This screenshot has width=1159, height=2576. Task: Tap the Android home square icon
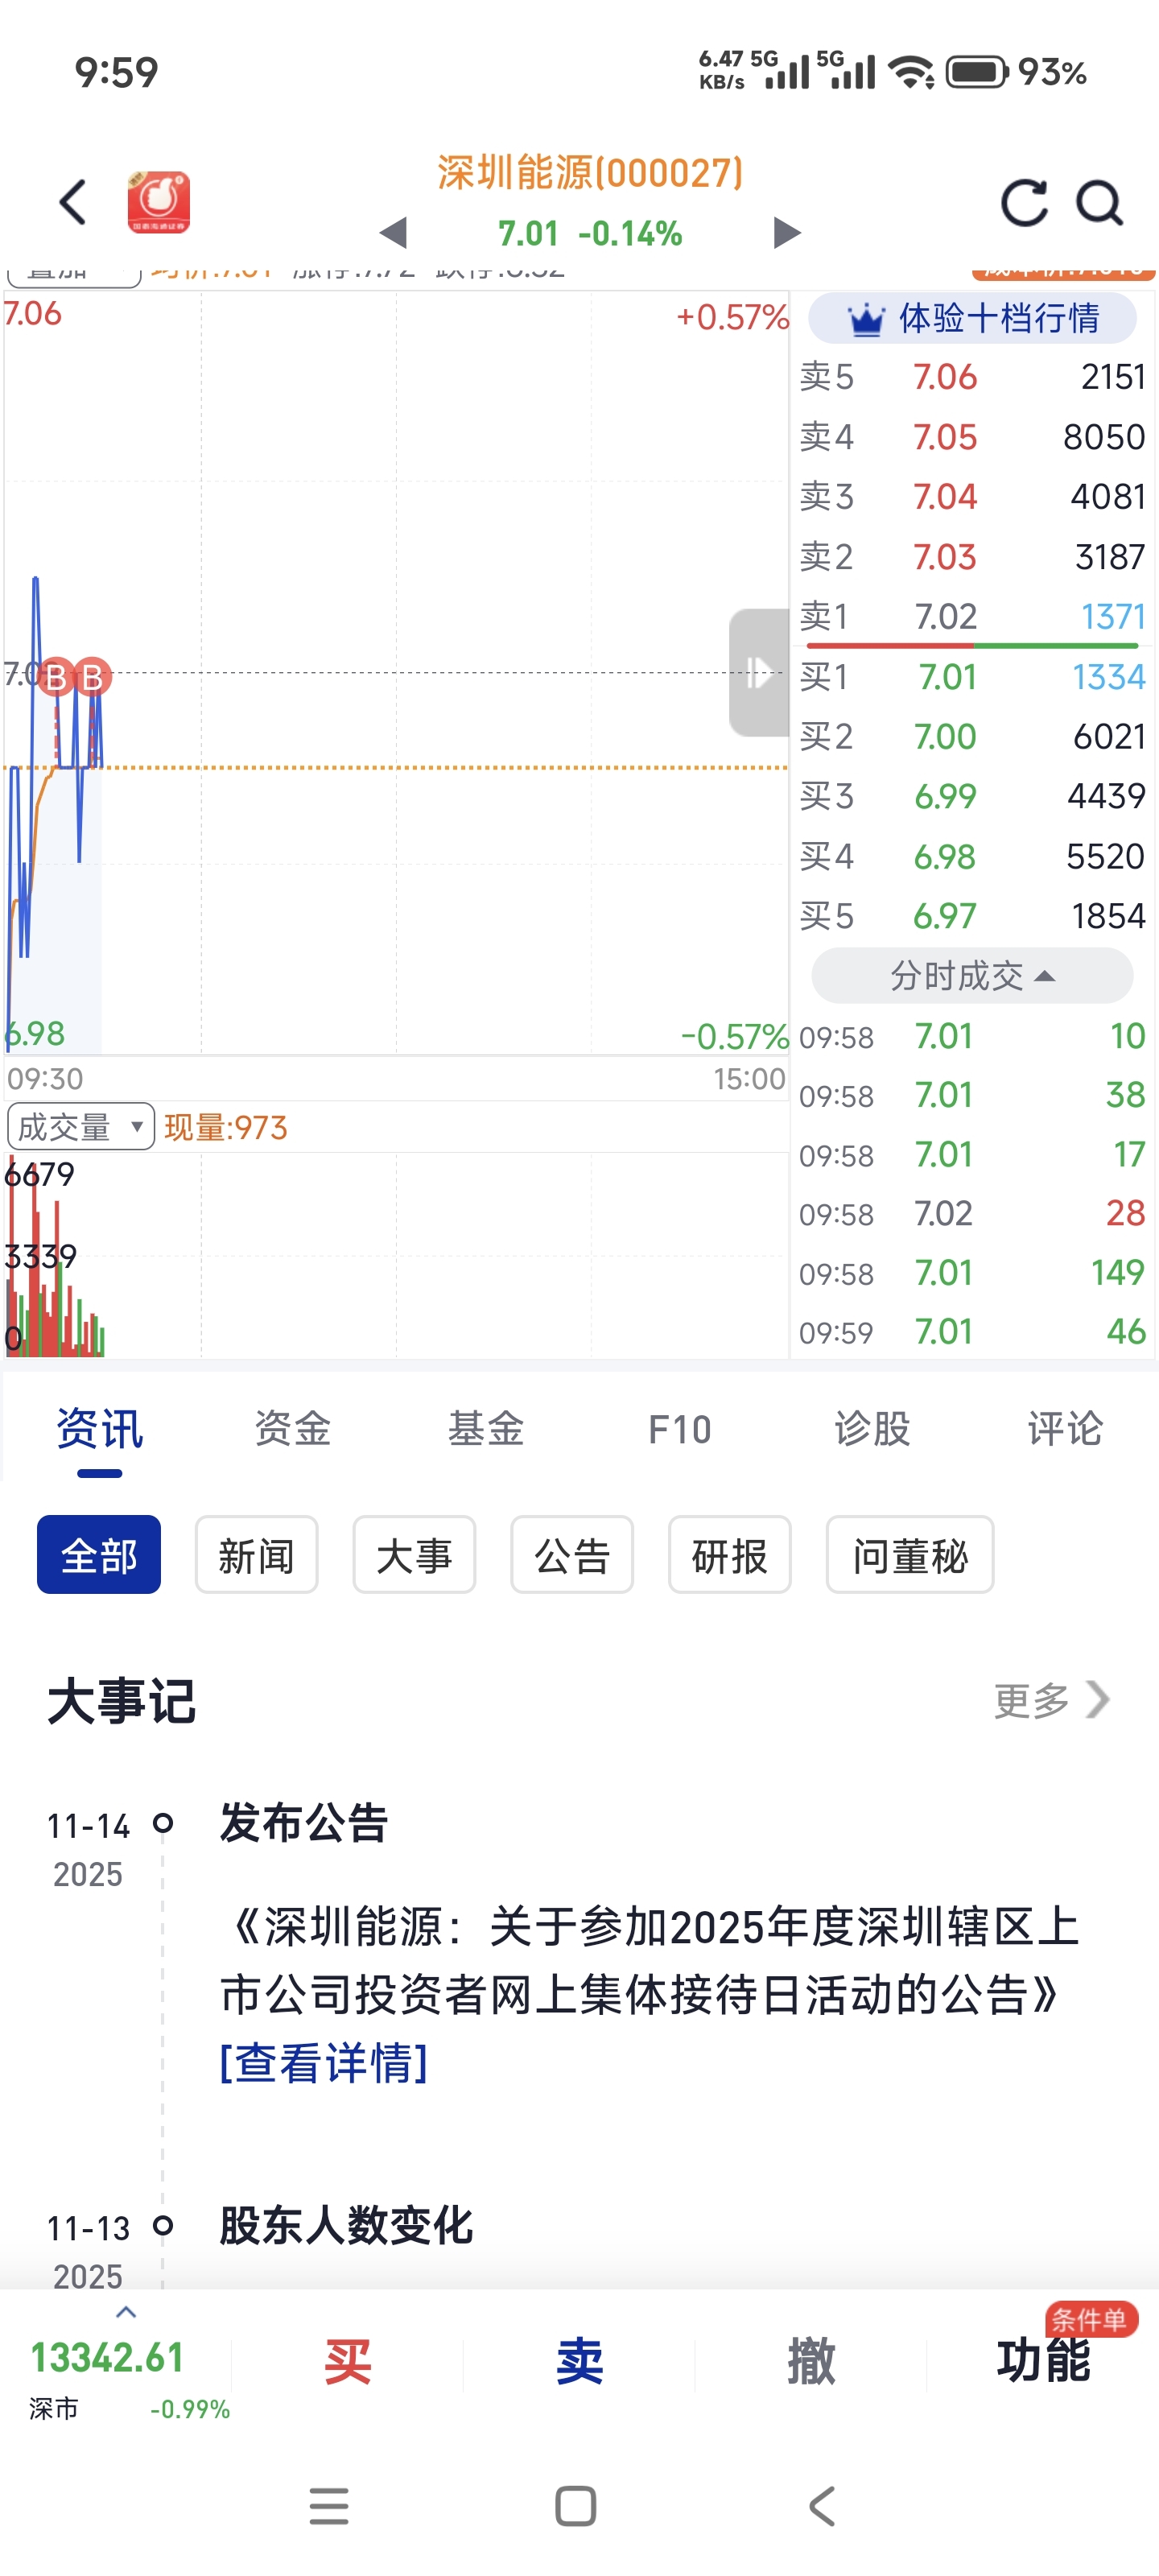tap(575, 2506)
